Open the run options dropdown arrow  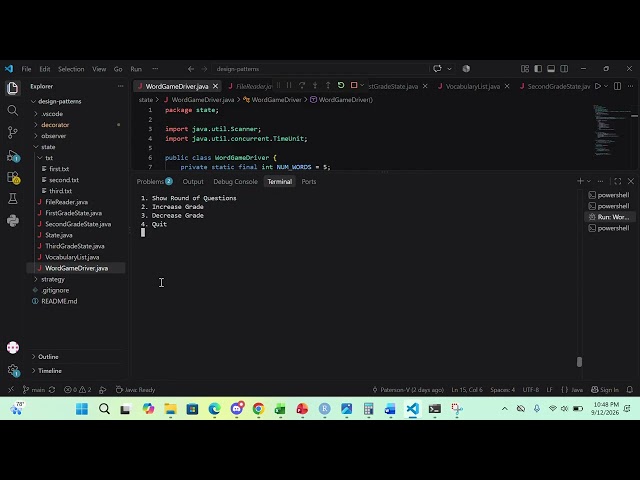click(606, 86)
